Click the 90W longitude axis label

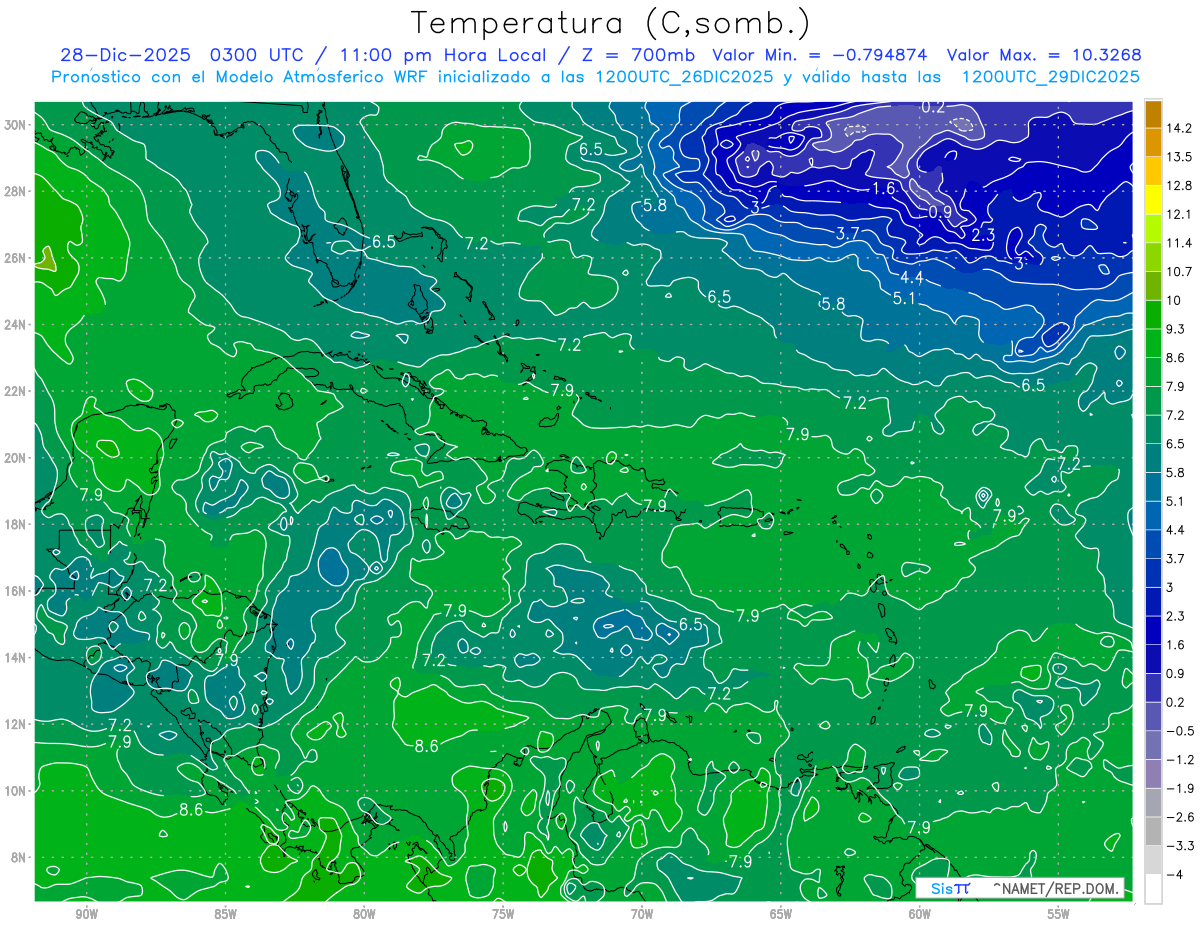pos(86,914)
